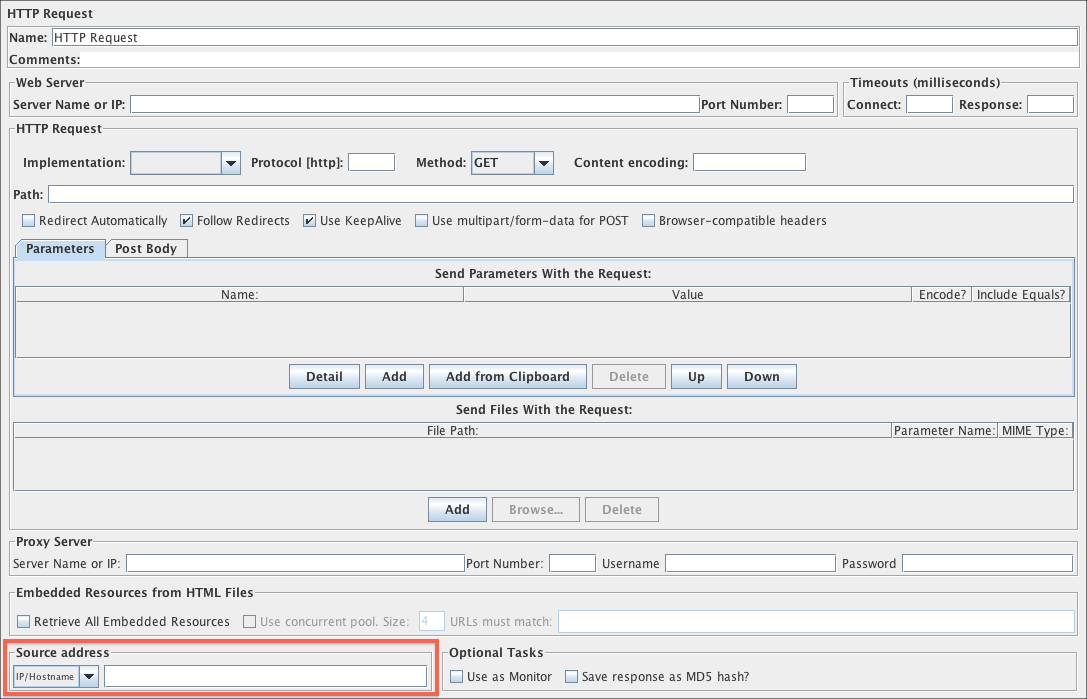This screenshot has height=699, width=1087.
Task: Click Add button under Send Files
Action: click(x=457, y=510)
